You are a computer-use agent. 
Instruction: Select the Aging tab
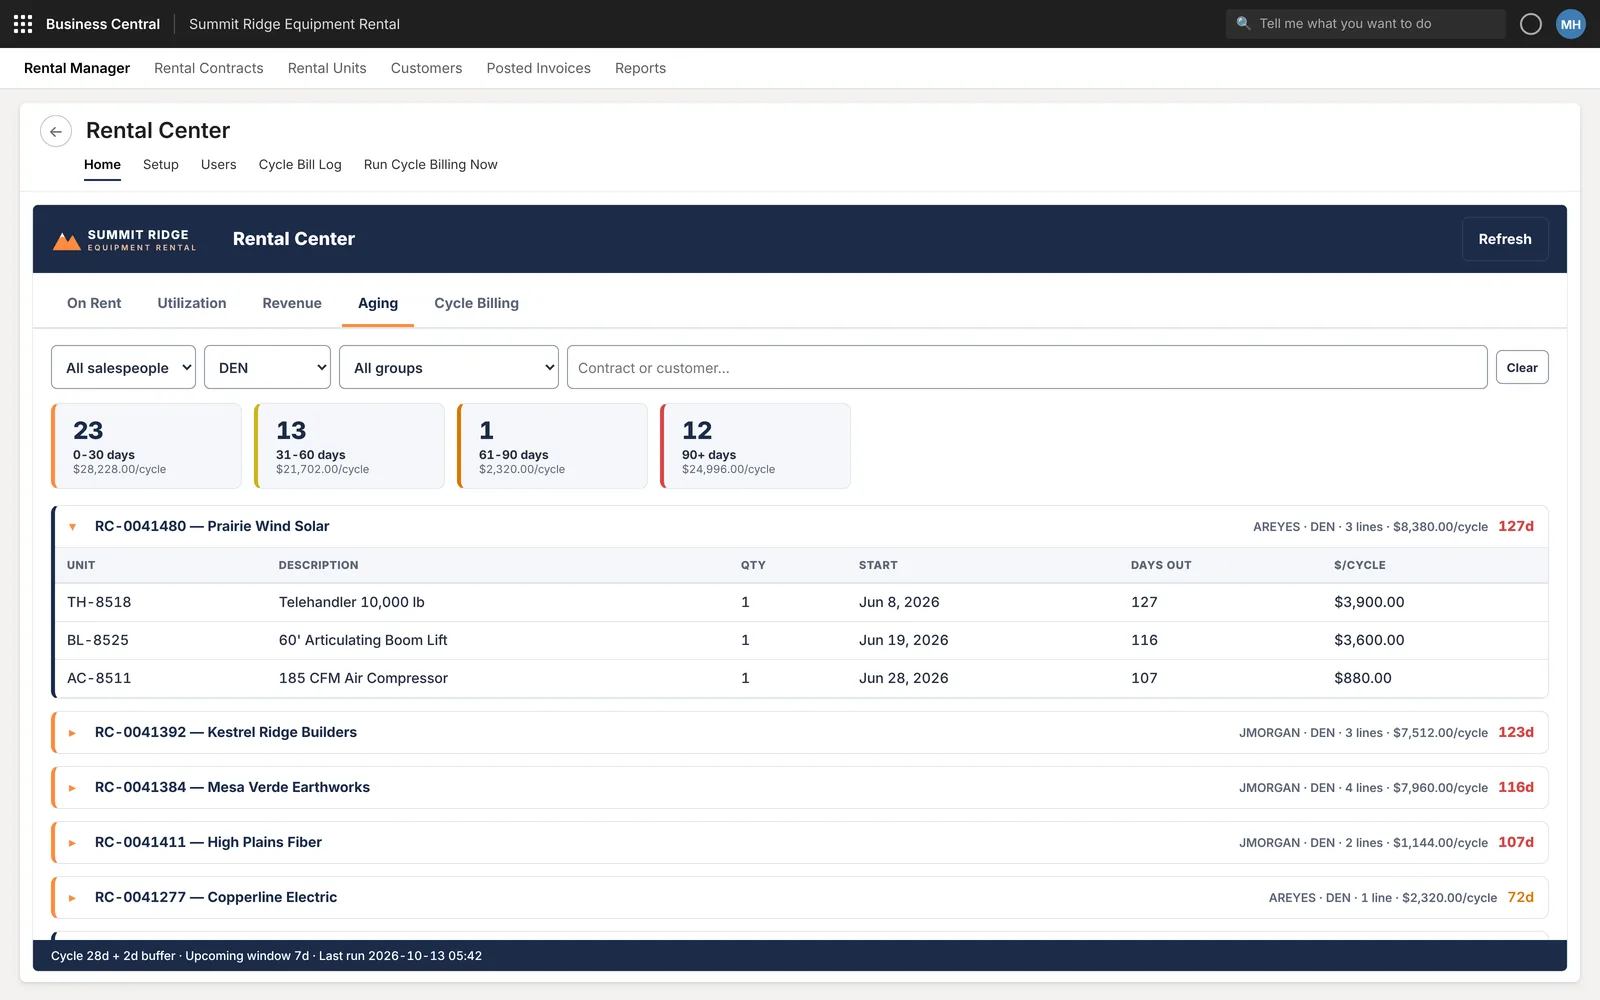pos(378,303)
